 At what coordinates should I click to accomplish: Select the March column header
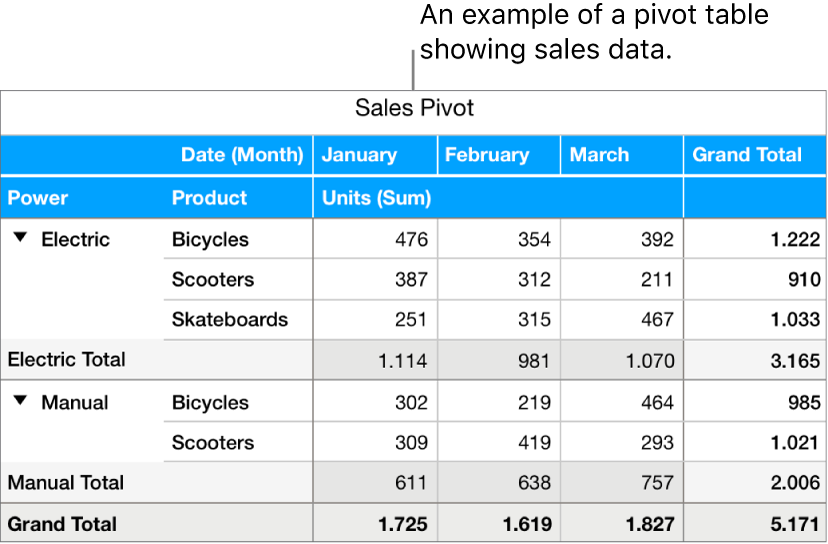pyautogui.click(x=599, y=155)
